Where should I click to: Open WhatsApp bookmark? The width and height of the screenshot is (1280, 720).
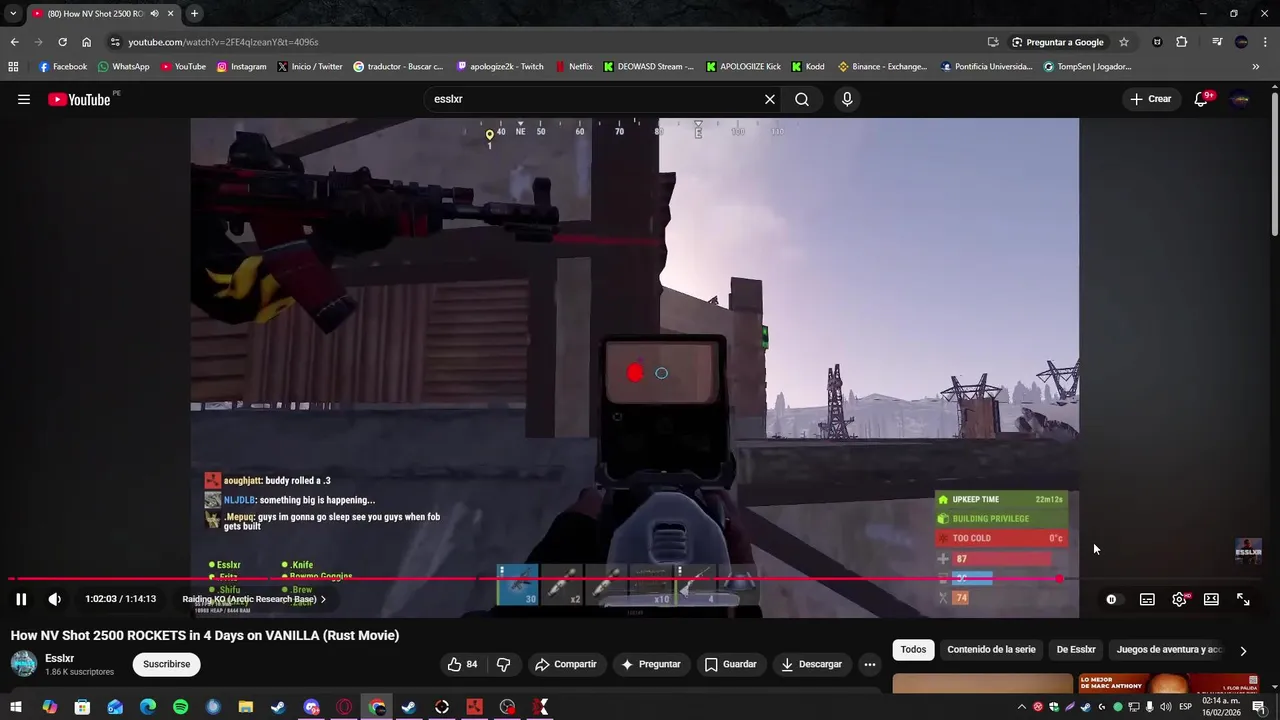(x=124, y=67)
